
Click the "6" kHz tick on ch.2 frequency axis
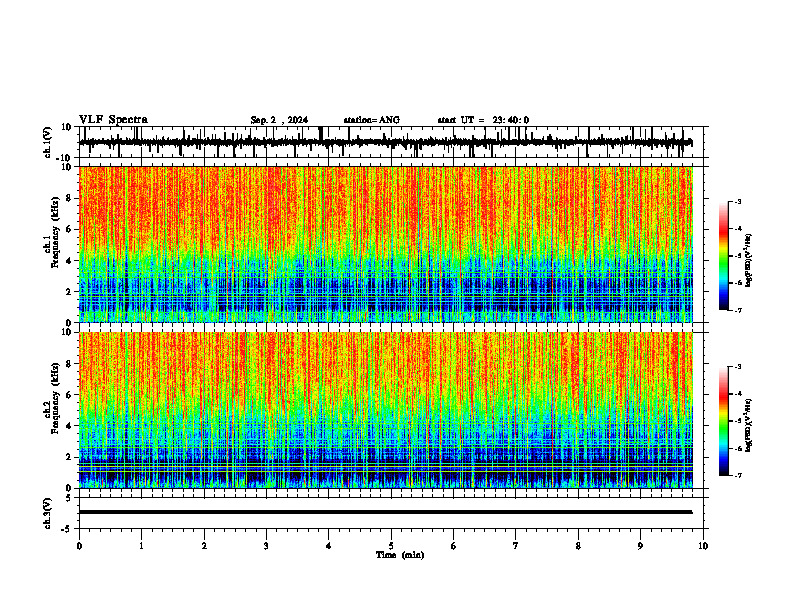[69, 395]
